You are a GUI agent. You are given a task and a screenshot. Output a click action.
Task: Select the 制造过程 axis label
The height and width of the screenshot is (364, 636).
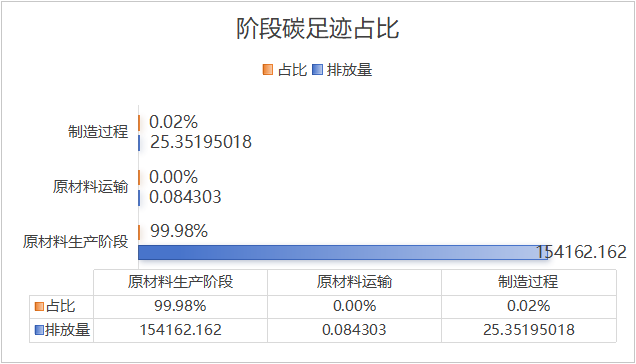(x=98, y=132)
